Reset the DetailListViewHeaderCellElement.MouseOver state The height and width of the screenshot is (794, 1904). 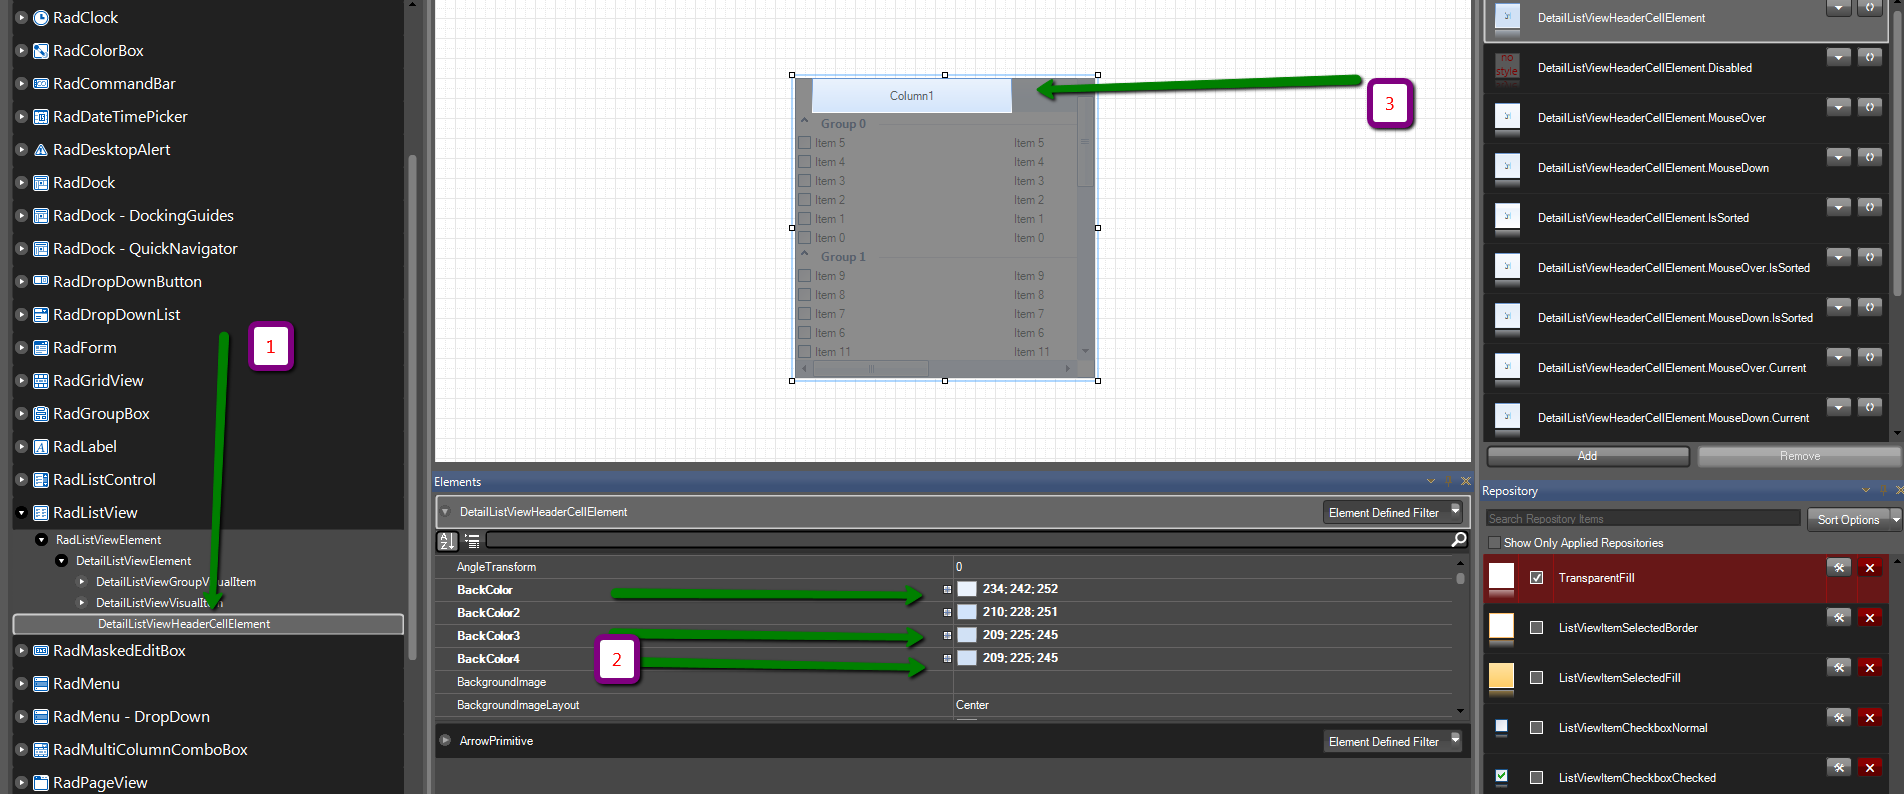(1870, 107)
